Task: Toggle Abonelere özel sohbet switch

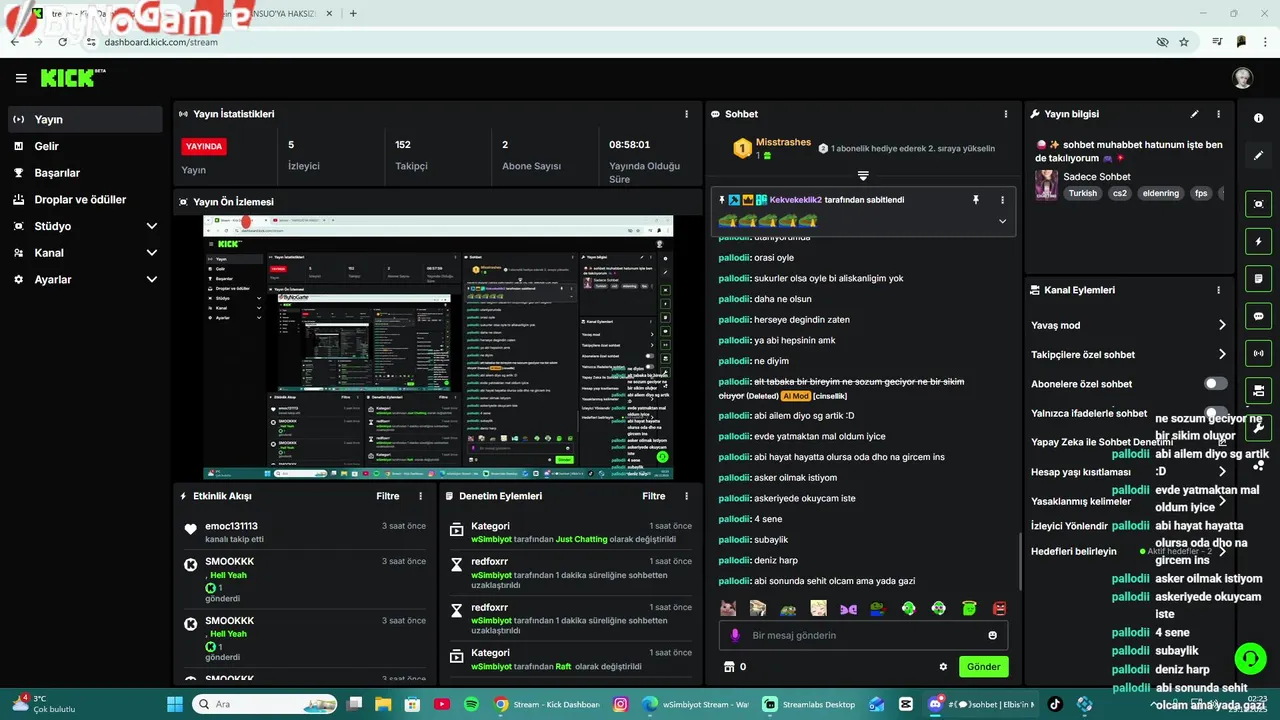Action: pyautogui.click(x=1216, y=384)
